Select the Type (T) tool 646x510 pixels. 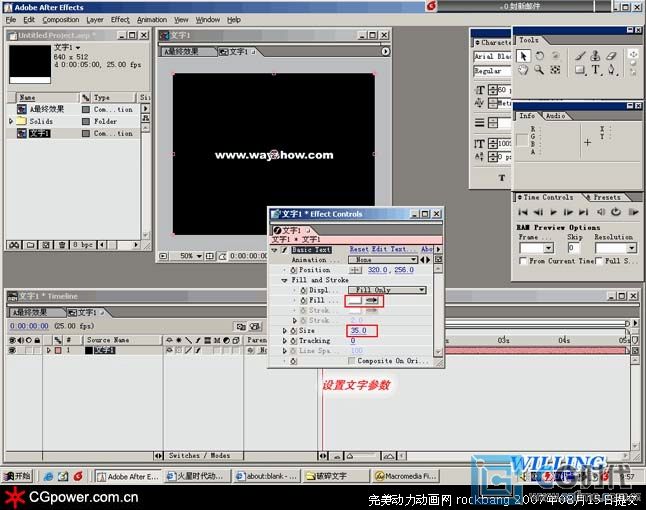(596, 70)
